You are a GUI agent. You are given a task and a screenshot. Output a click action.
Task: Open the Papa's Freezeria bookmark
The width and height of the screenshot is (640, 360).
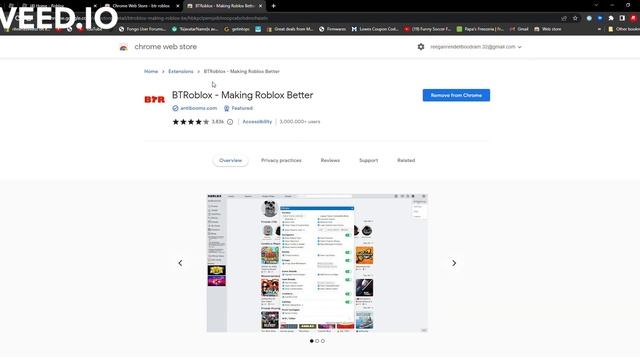tap(480, 29)
